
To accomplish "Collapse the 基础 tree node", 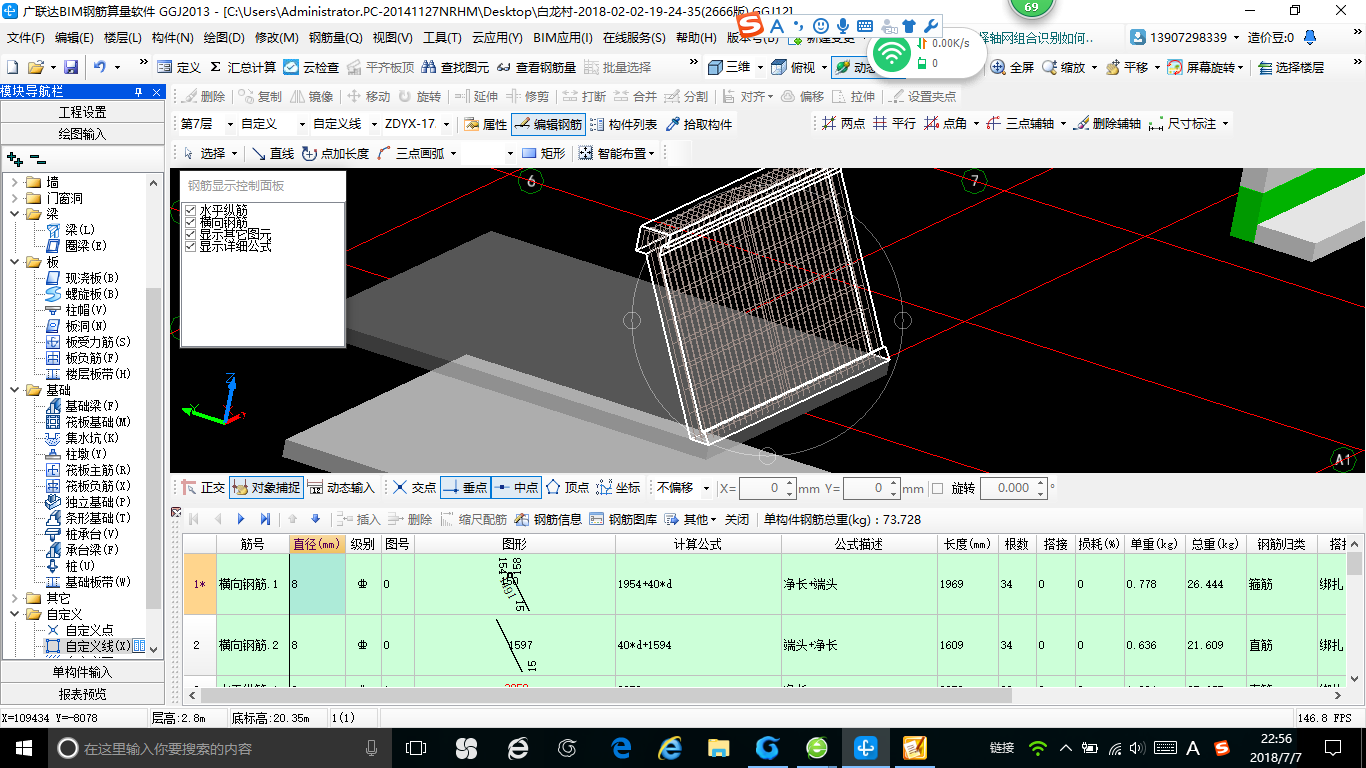I will pos(15,390).
